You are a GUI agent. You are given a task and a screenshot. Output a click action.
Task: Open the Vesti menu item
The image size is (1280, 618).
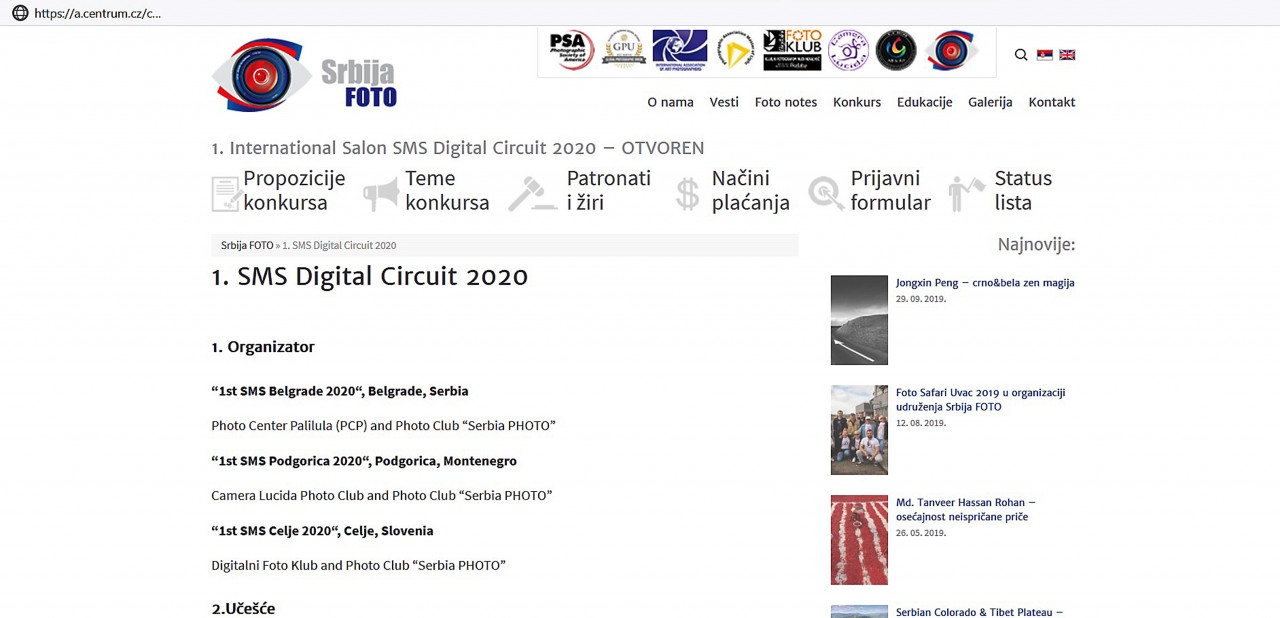(x=724, y=102)
